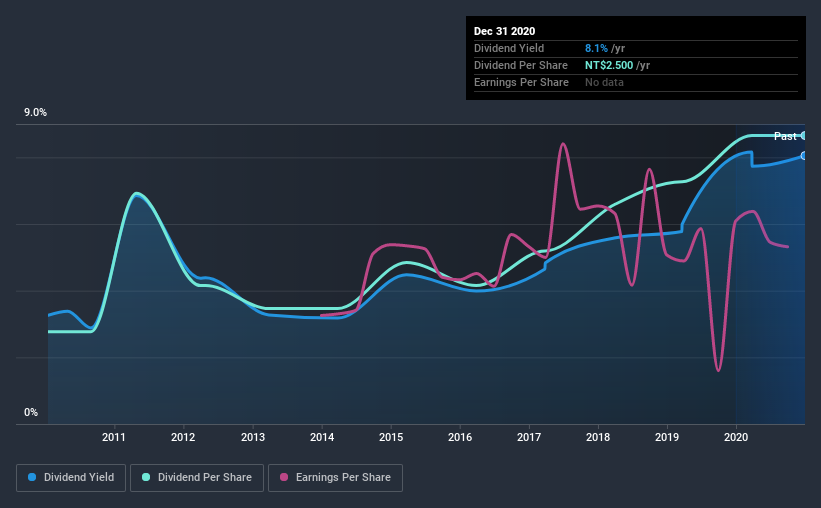This screenshot has width=821, height=508.
Task: Click the pink Earnings Per Share legend dot
Action: coord(284,477)
